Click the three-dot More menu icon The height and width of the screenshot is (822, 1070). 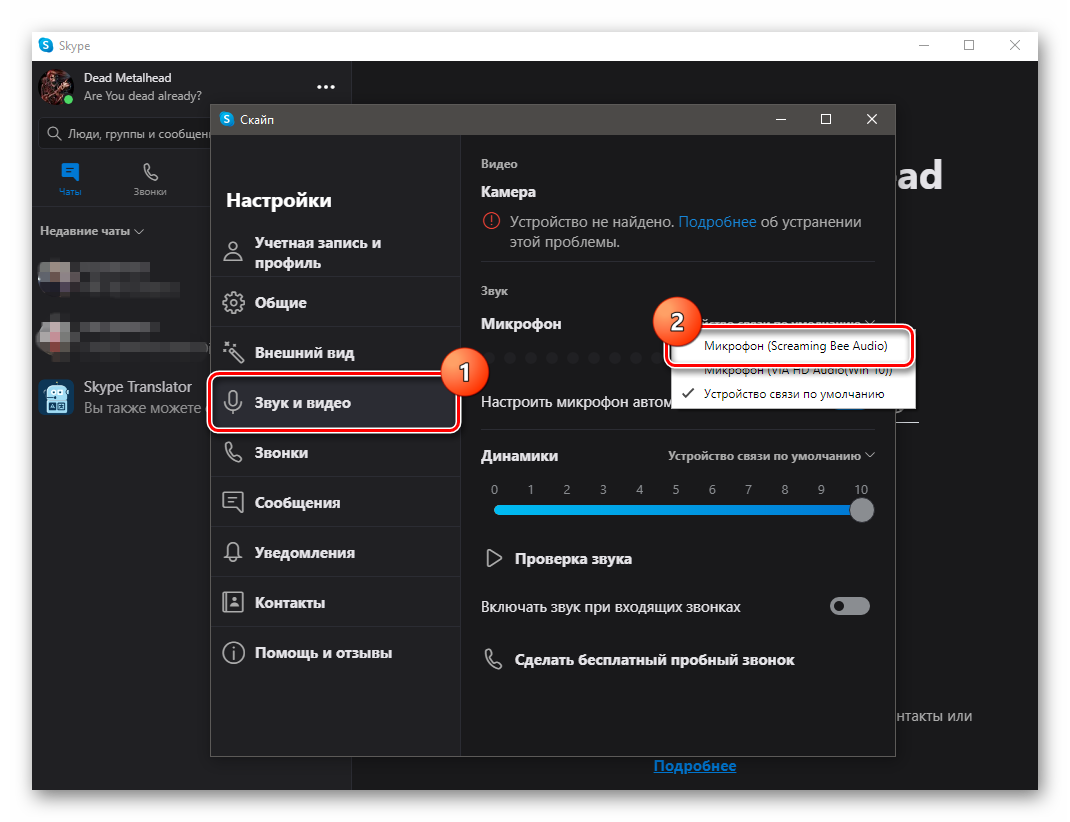pyautogui.click(x=326, y=87)
